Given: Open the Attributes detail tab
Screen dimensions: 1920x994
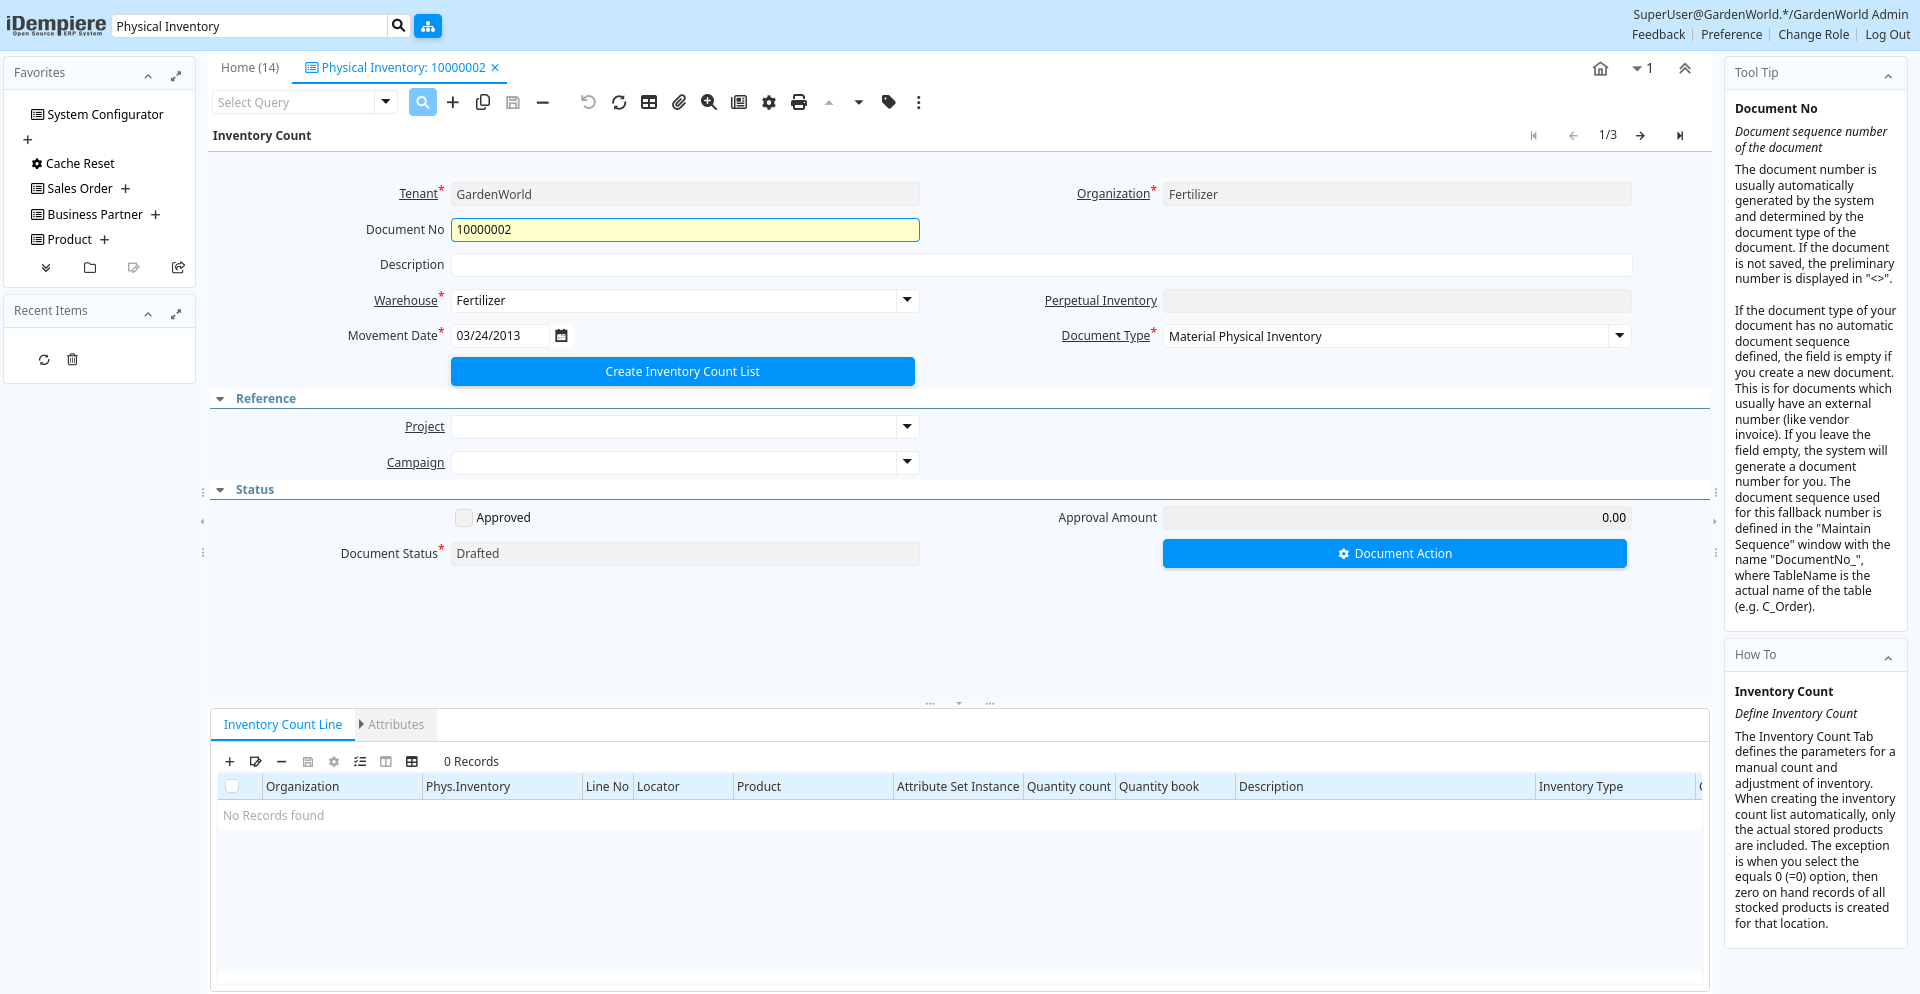Looking at the screenshot, I should tap(395, 725).
